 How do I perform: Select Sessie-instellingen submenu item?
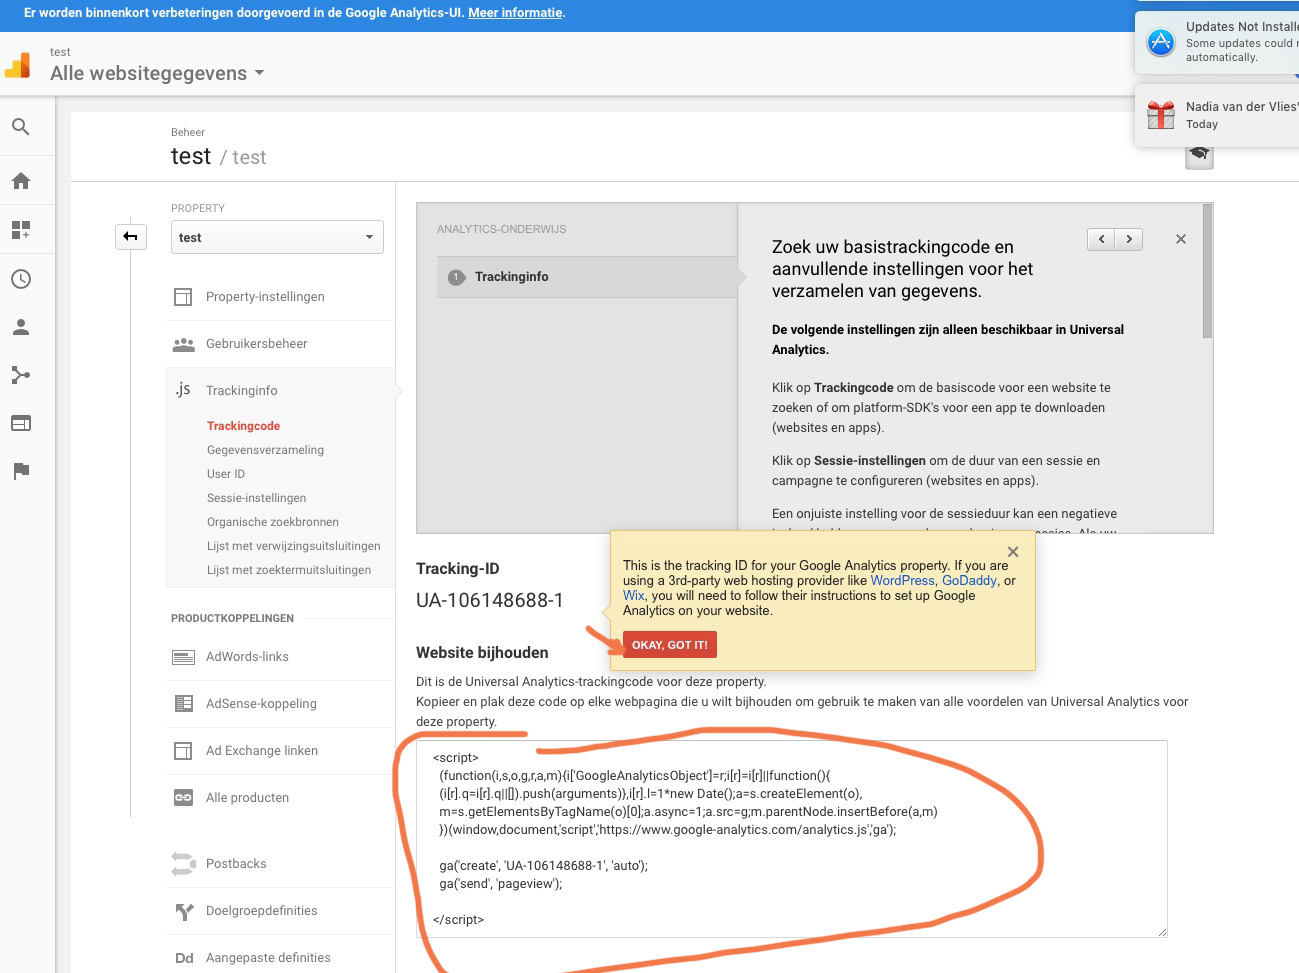(256, 498)
